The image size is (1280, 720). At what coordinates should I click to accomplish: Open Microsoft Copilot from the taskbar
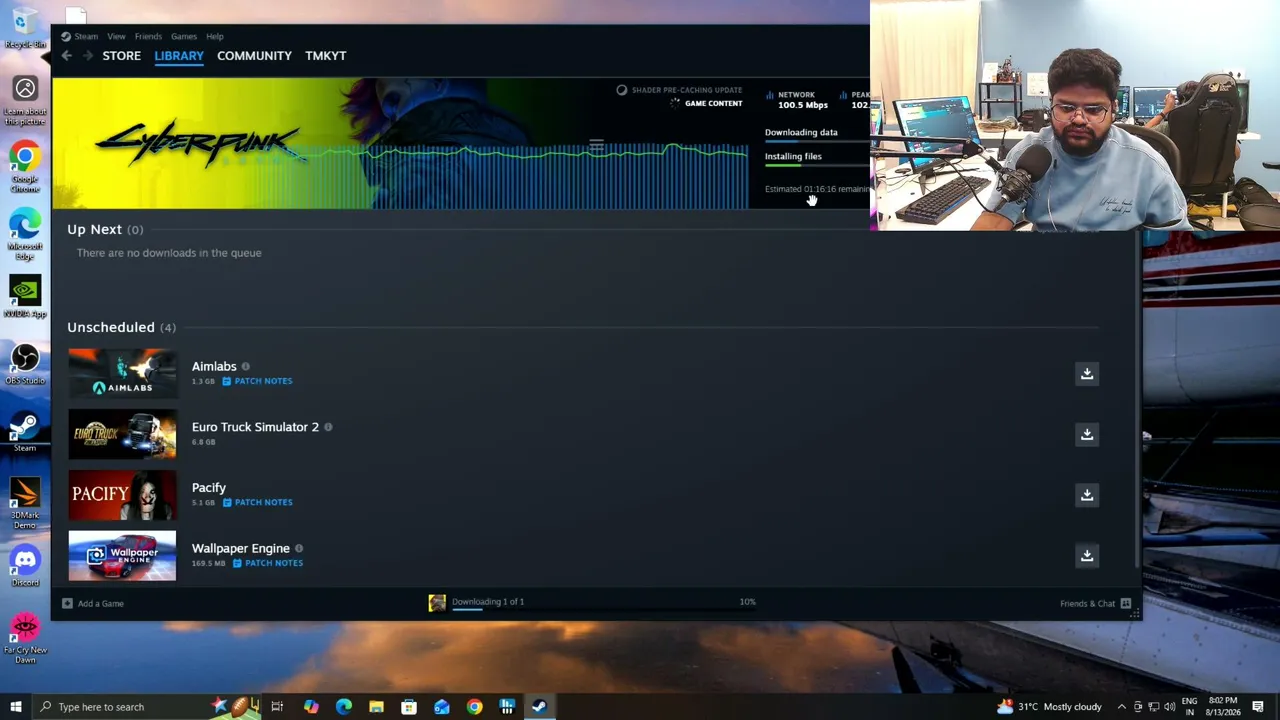point(311,707)
